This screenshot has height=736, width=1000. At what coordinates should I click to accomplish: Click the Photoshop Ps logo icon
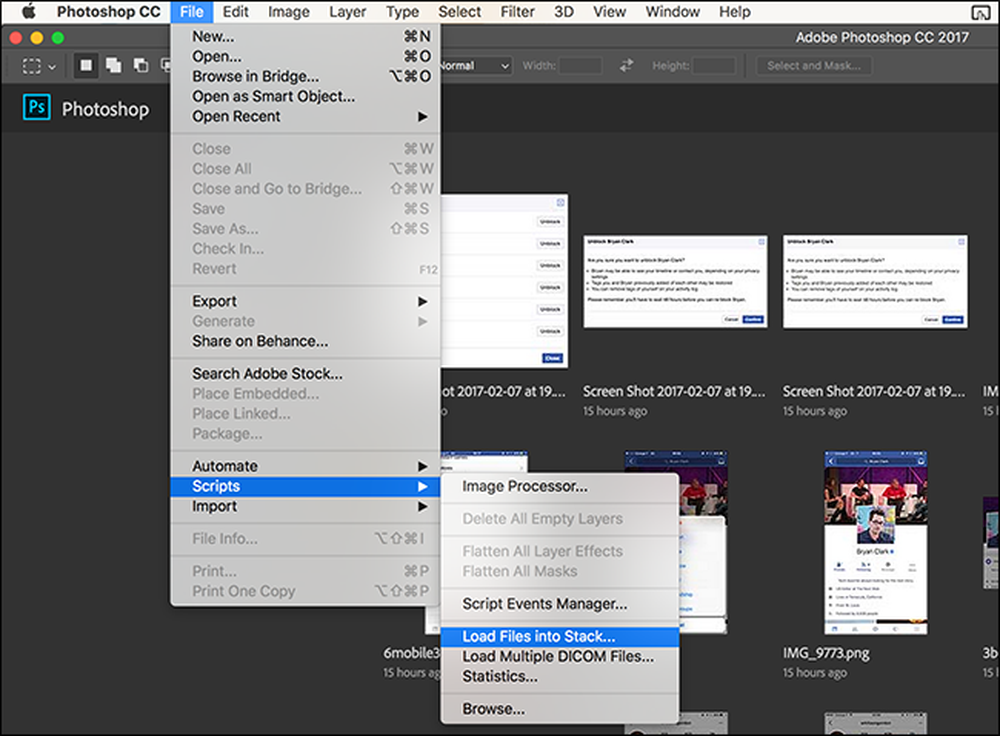(x=36, y=107)
